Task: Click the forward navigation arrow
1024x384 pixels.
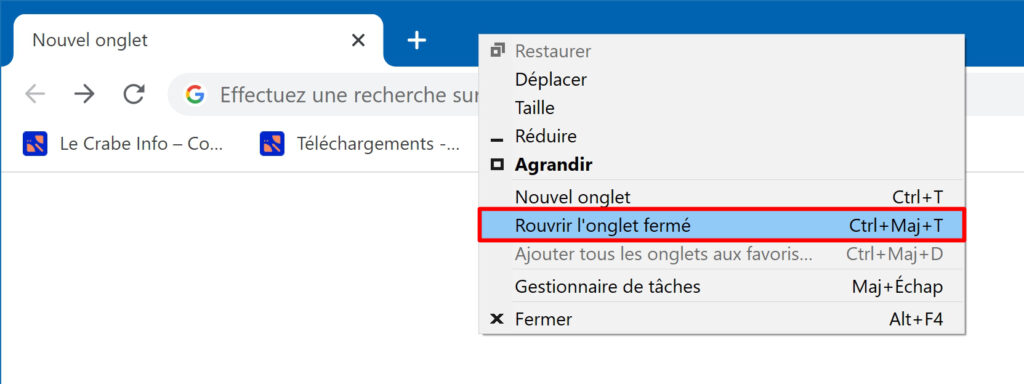Action: [x=84, y=95]
